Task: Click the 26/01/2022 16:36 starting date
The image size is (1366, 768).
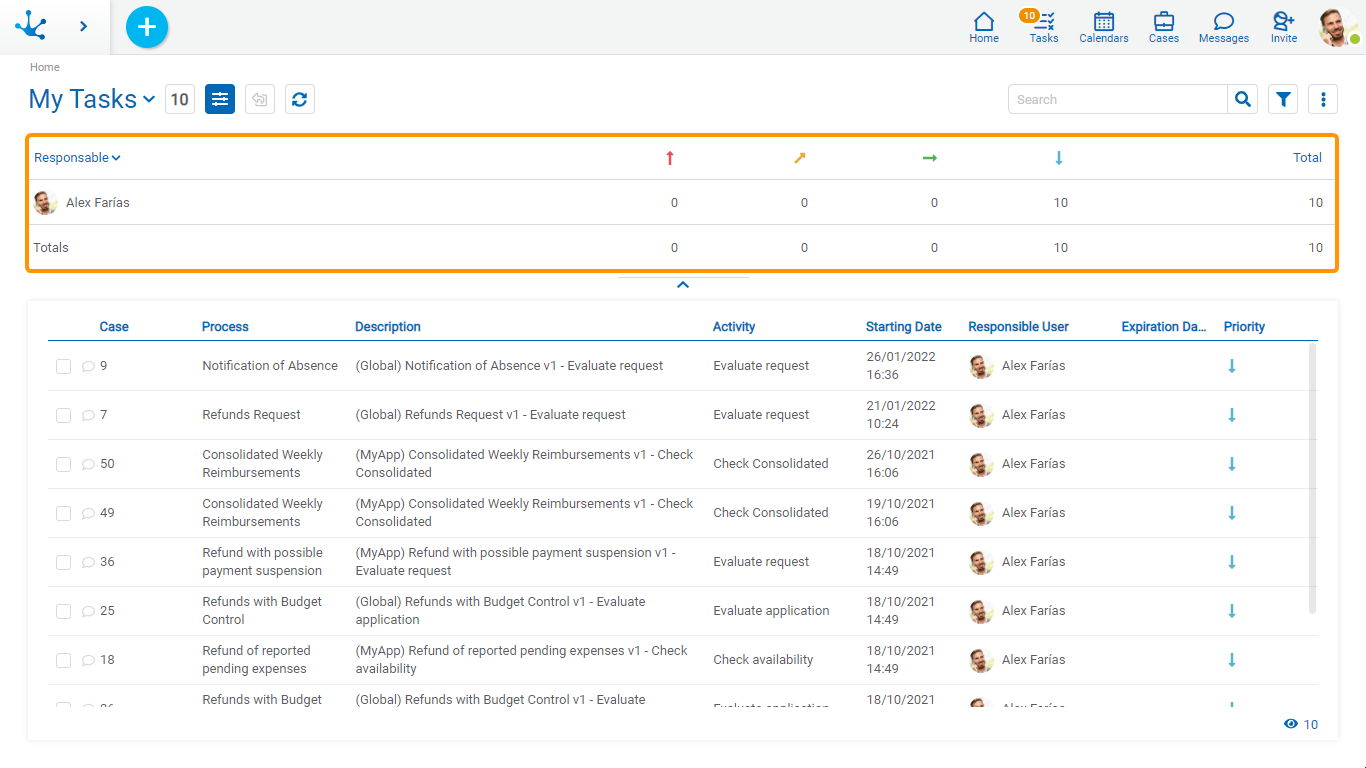Action: click(901, 366)
